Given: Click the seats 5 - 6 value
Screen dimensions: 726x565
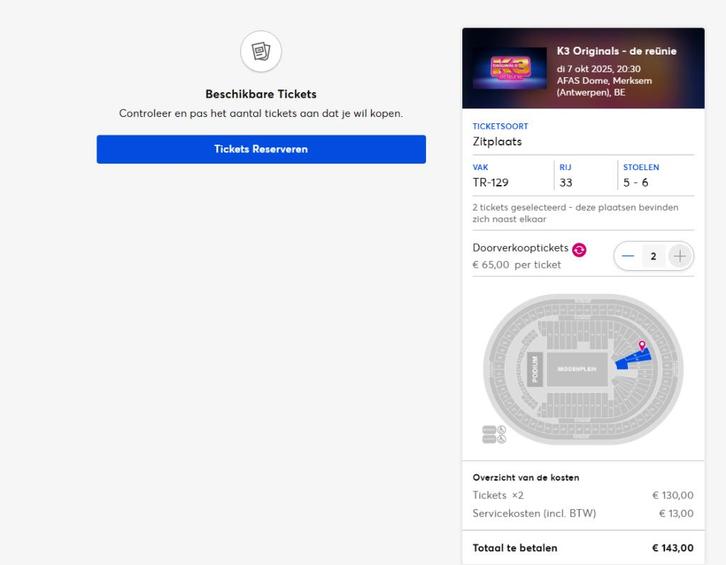Looking at the screenshot, I should (636, 183).
